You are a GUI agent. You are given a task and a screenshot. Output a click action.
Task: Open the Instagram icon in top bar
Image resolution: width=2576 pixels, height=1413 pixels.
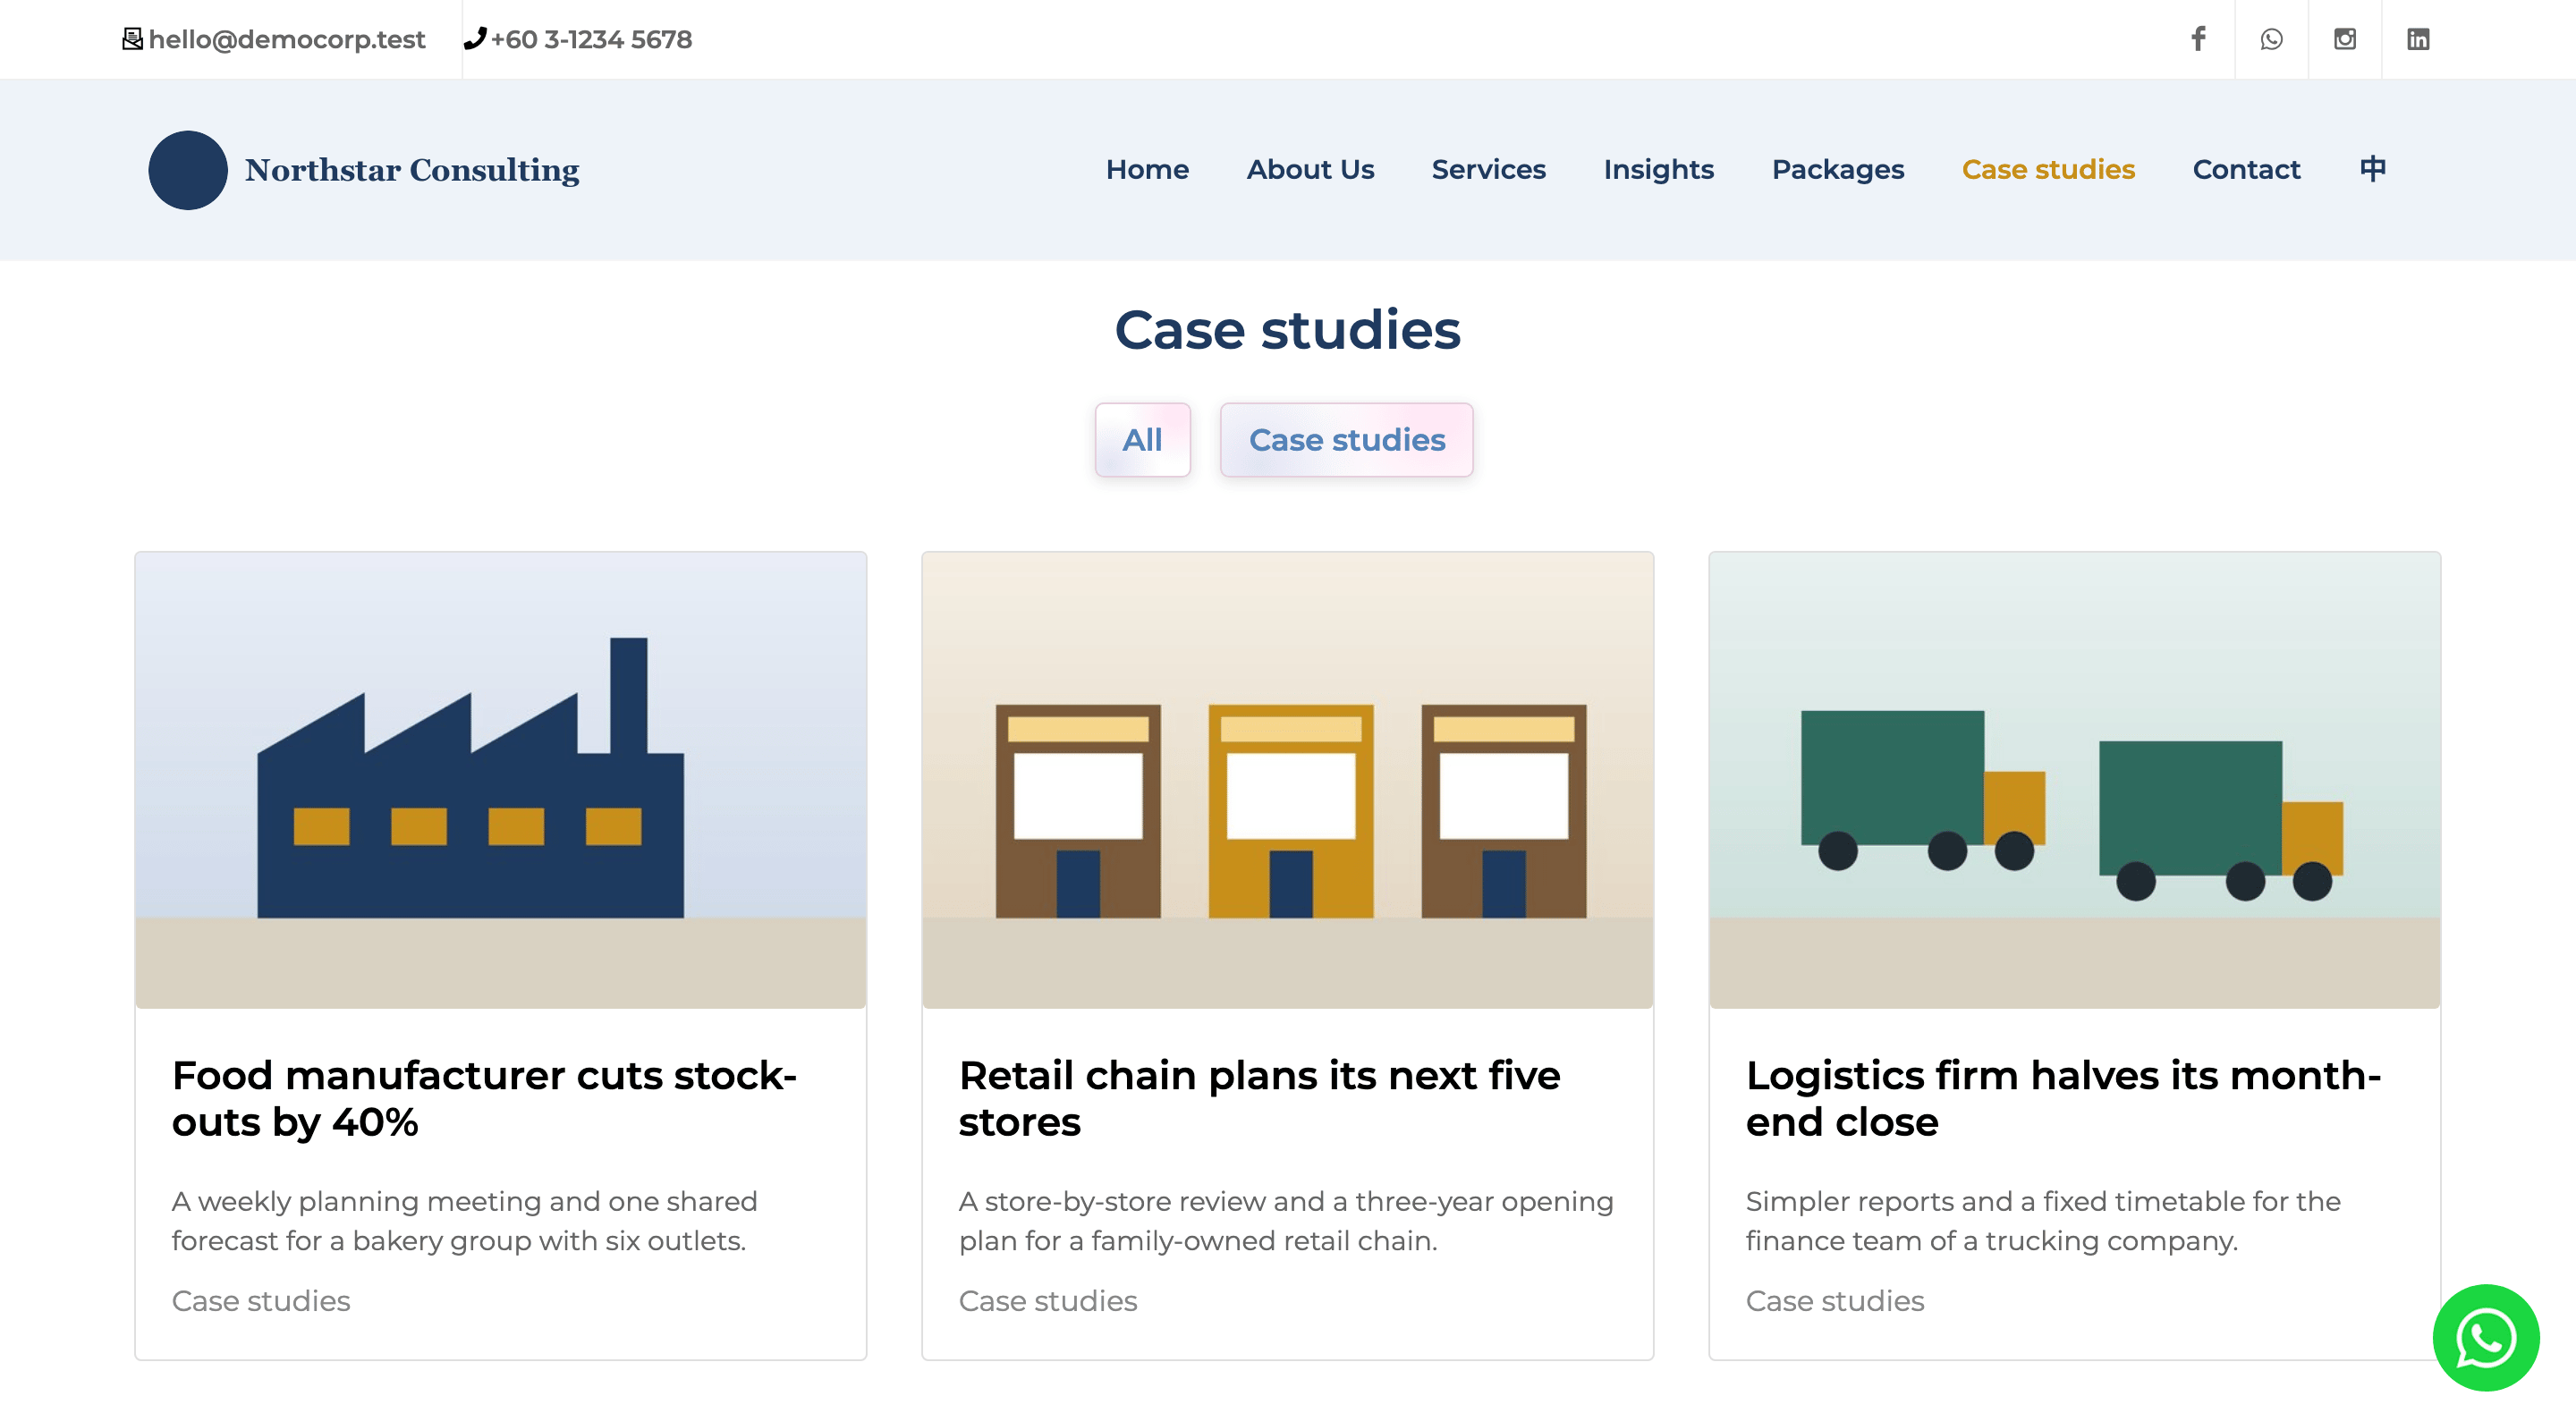(2344, 39)
